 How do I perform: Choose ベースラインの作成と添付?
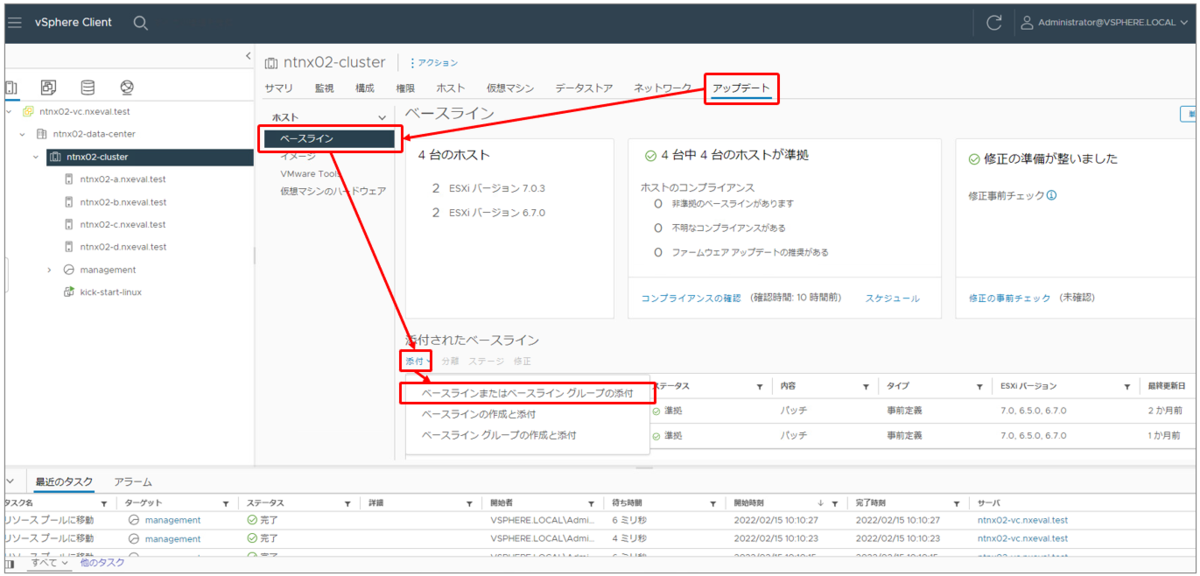479,414
